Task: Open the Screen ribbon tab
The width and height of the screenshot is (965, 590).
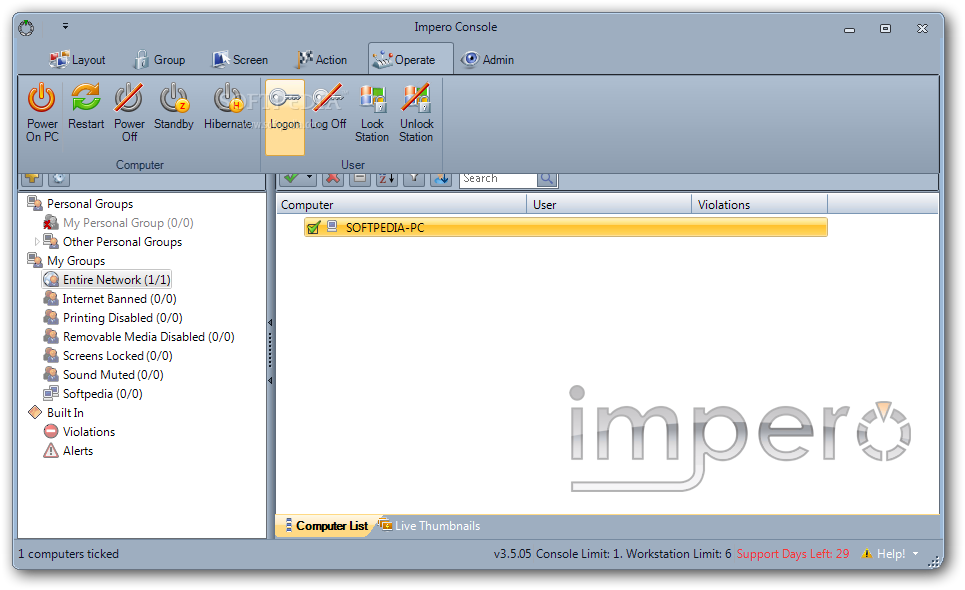Action: click(240, 60)
